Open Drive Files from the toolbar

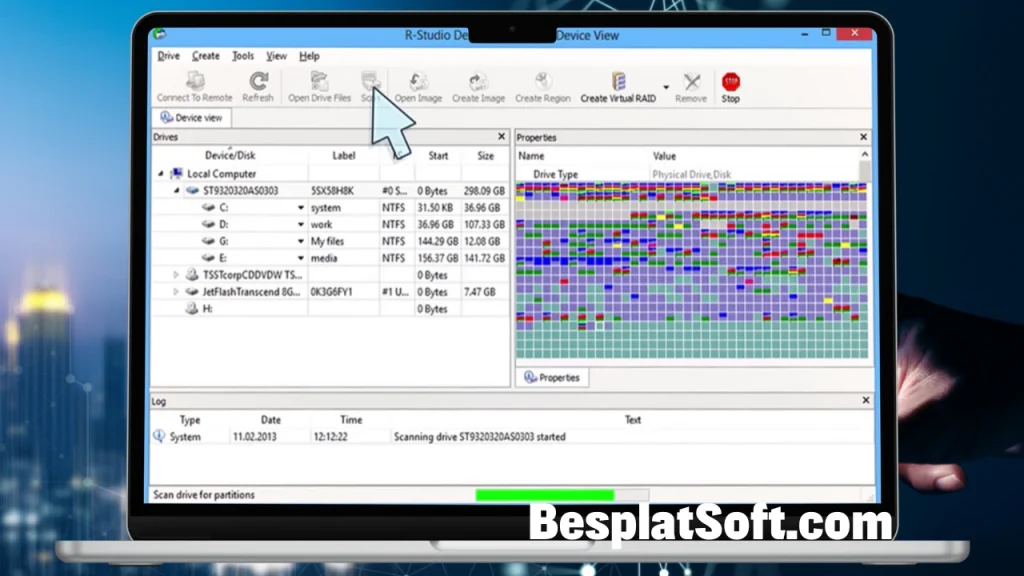pyautogui.click(x=319, y=83)
